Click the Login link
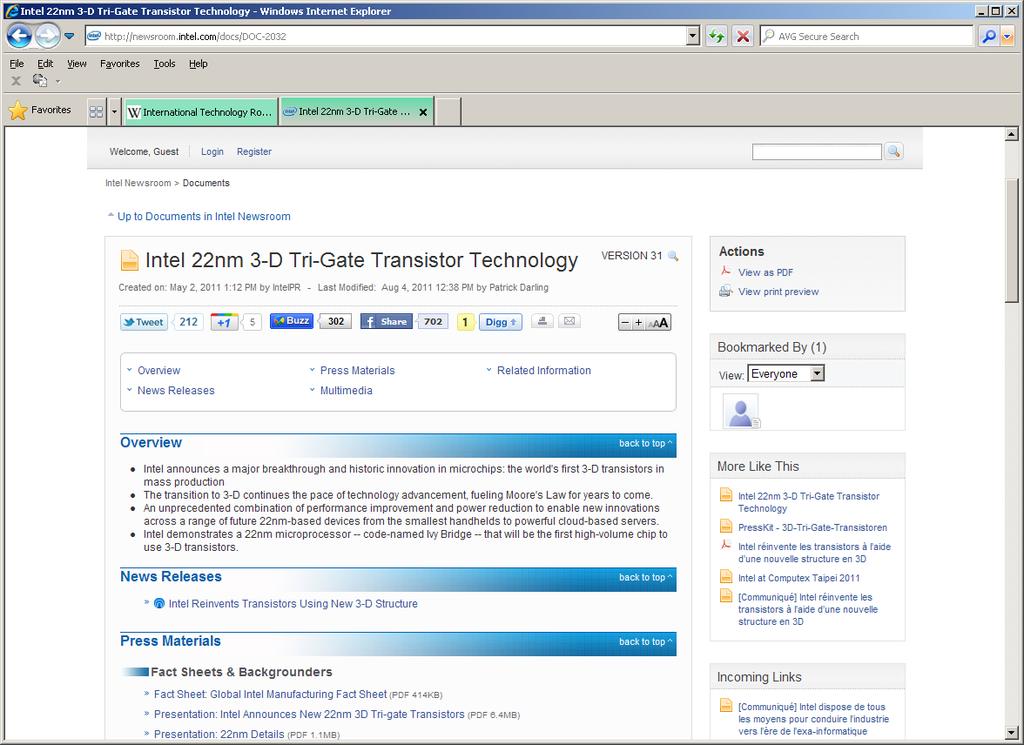Image resolution: width=1024 pixels, height=745 pixels. click(212, 151)
